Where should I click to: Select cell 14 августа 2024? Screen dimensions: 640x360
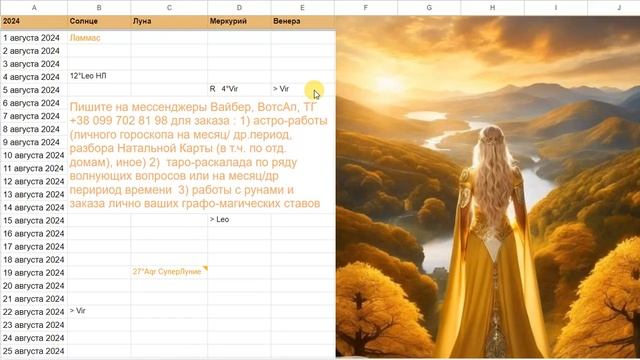[x=34, y=207]
